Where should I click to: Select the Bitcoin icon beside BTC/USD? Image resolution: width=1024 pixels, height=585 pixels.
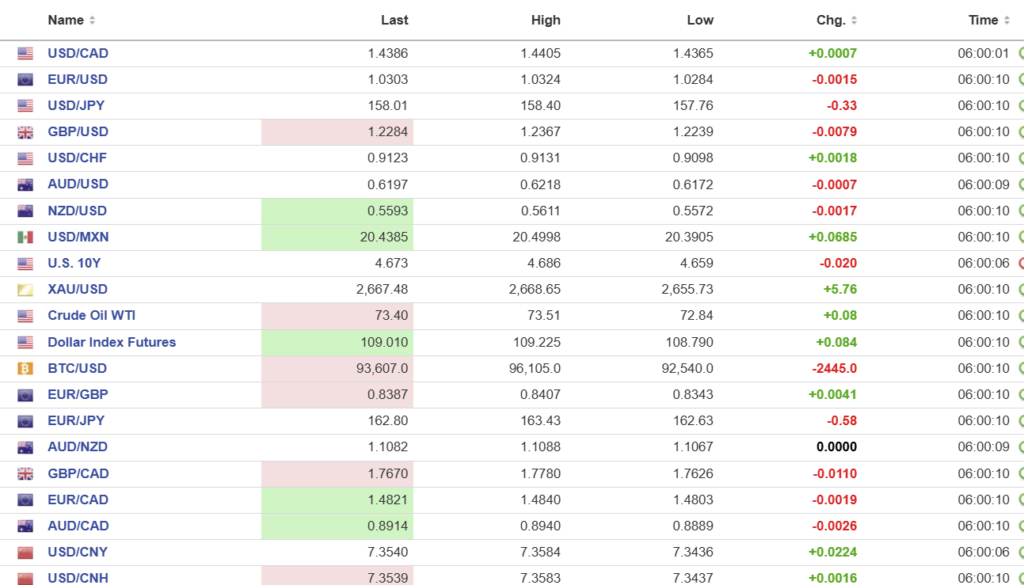(x=25, y=368)
